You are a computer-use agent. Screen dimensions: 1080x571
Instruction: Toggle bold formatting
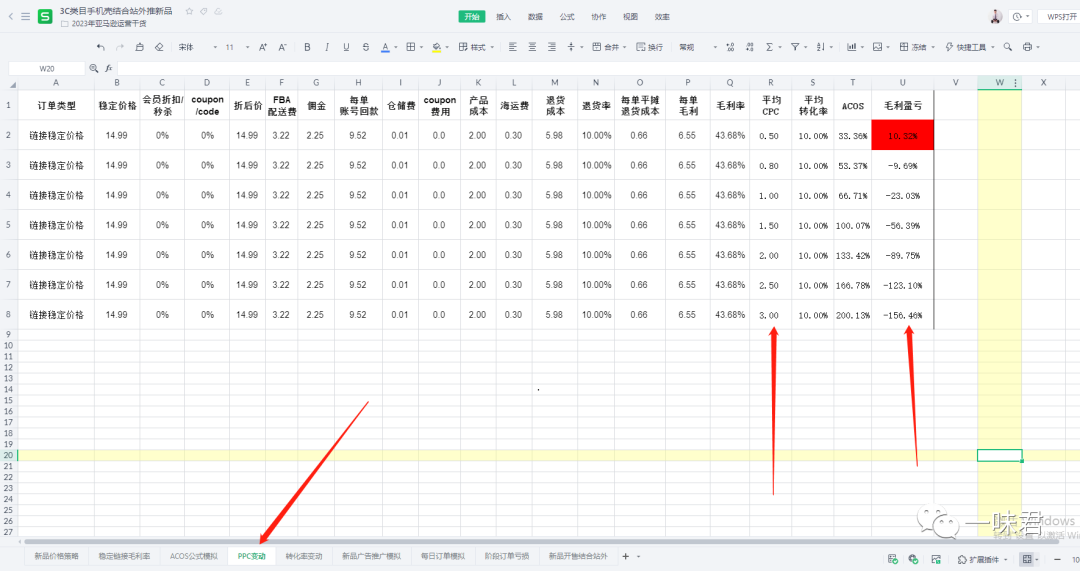point(307,47)
